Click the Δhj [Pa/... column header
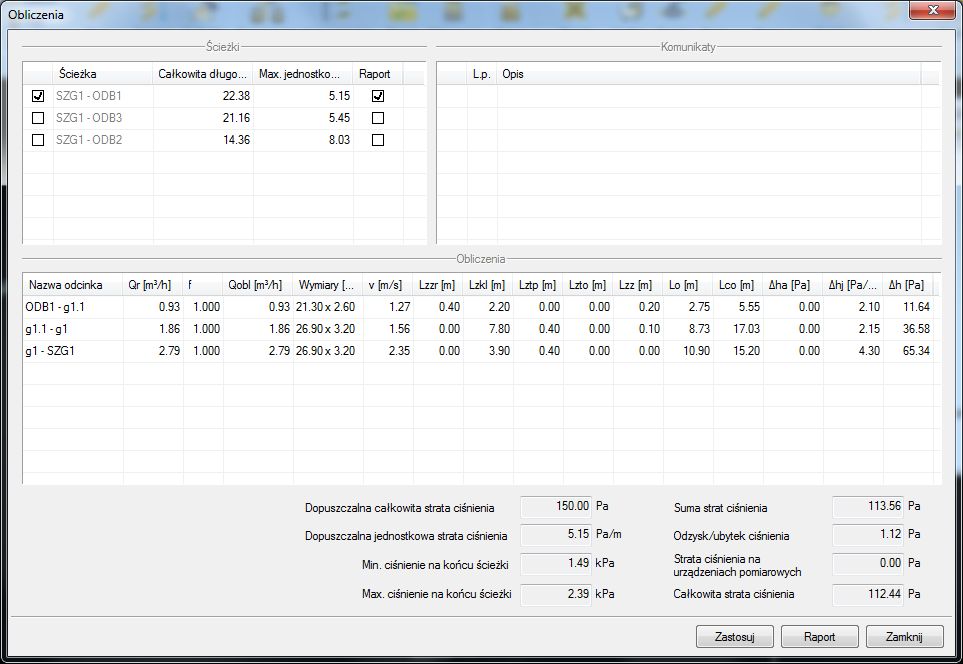 853,285
